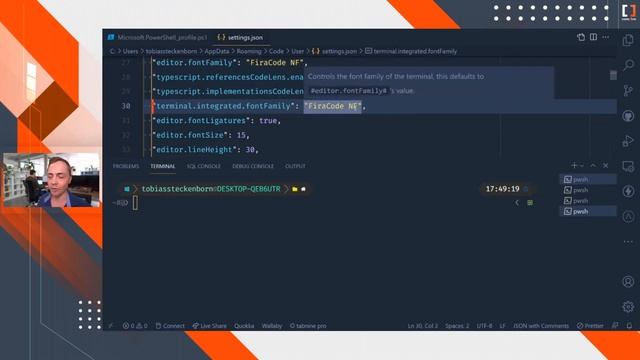Expand the AppData breadcrumb segment

point(217,51)
